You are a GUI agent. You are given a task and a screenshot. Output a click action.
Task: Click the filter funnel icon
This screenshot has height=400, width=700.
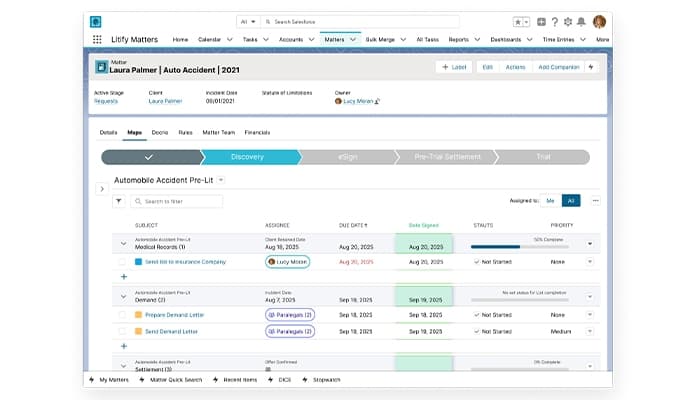tap(119, 201)
